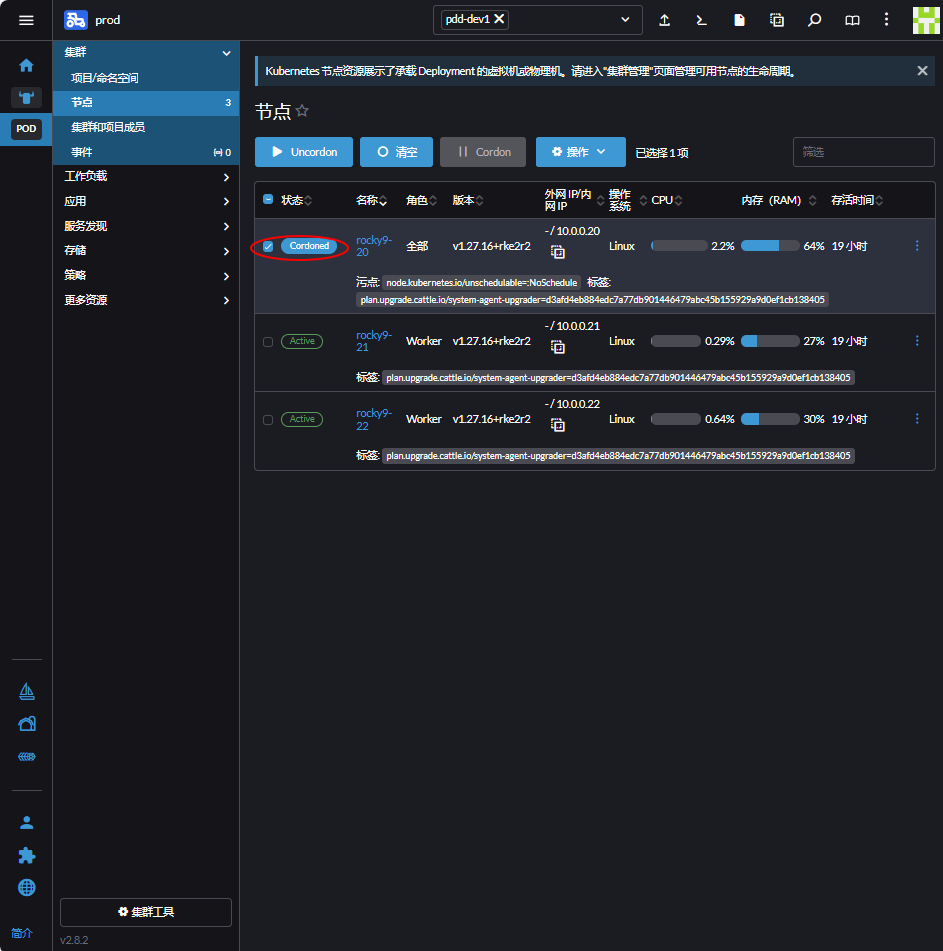Viewport: 943px width, 951px height.
Task: Open the puzzle Extensions icon
Action: pos(27,855)
